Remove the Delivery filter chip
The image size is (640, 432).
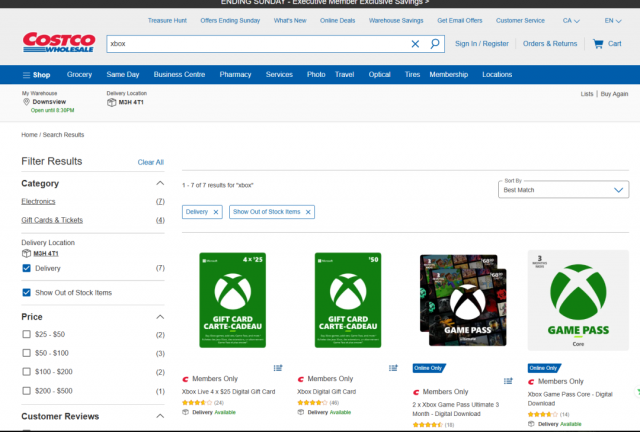point(216,212)
